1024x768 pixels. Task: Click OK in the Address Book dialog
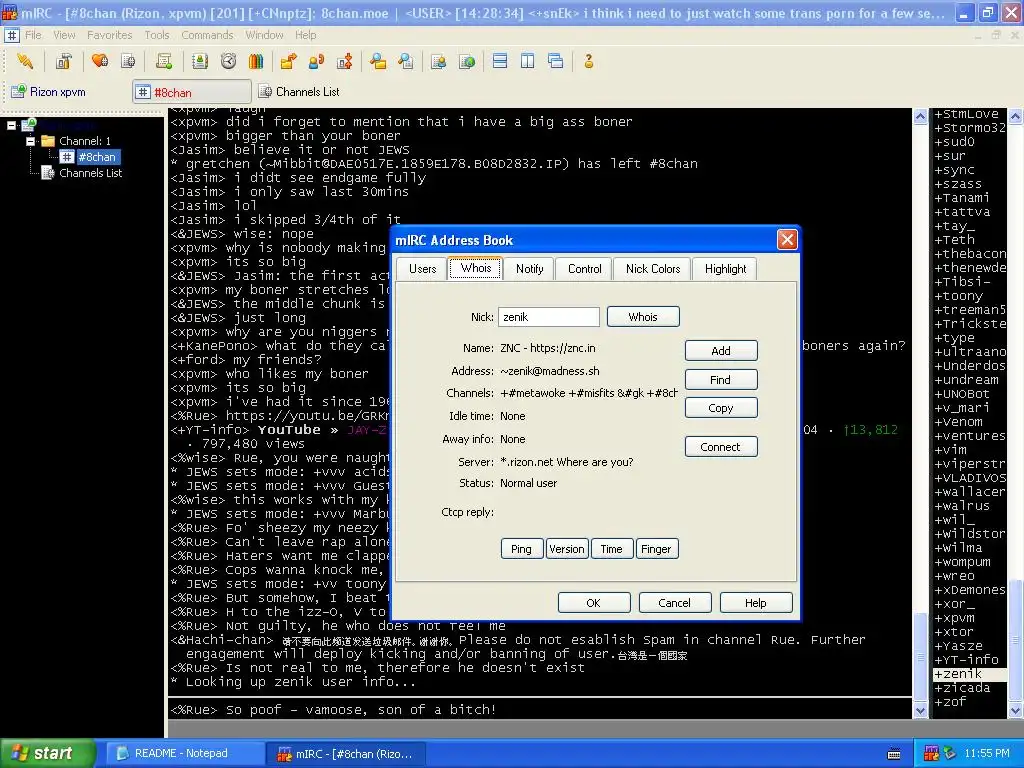click(x=594, y=603)
